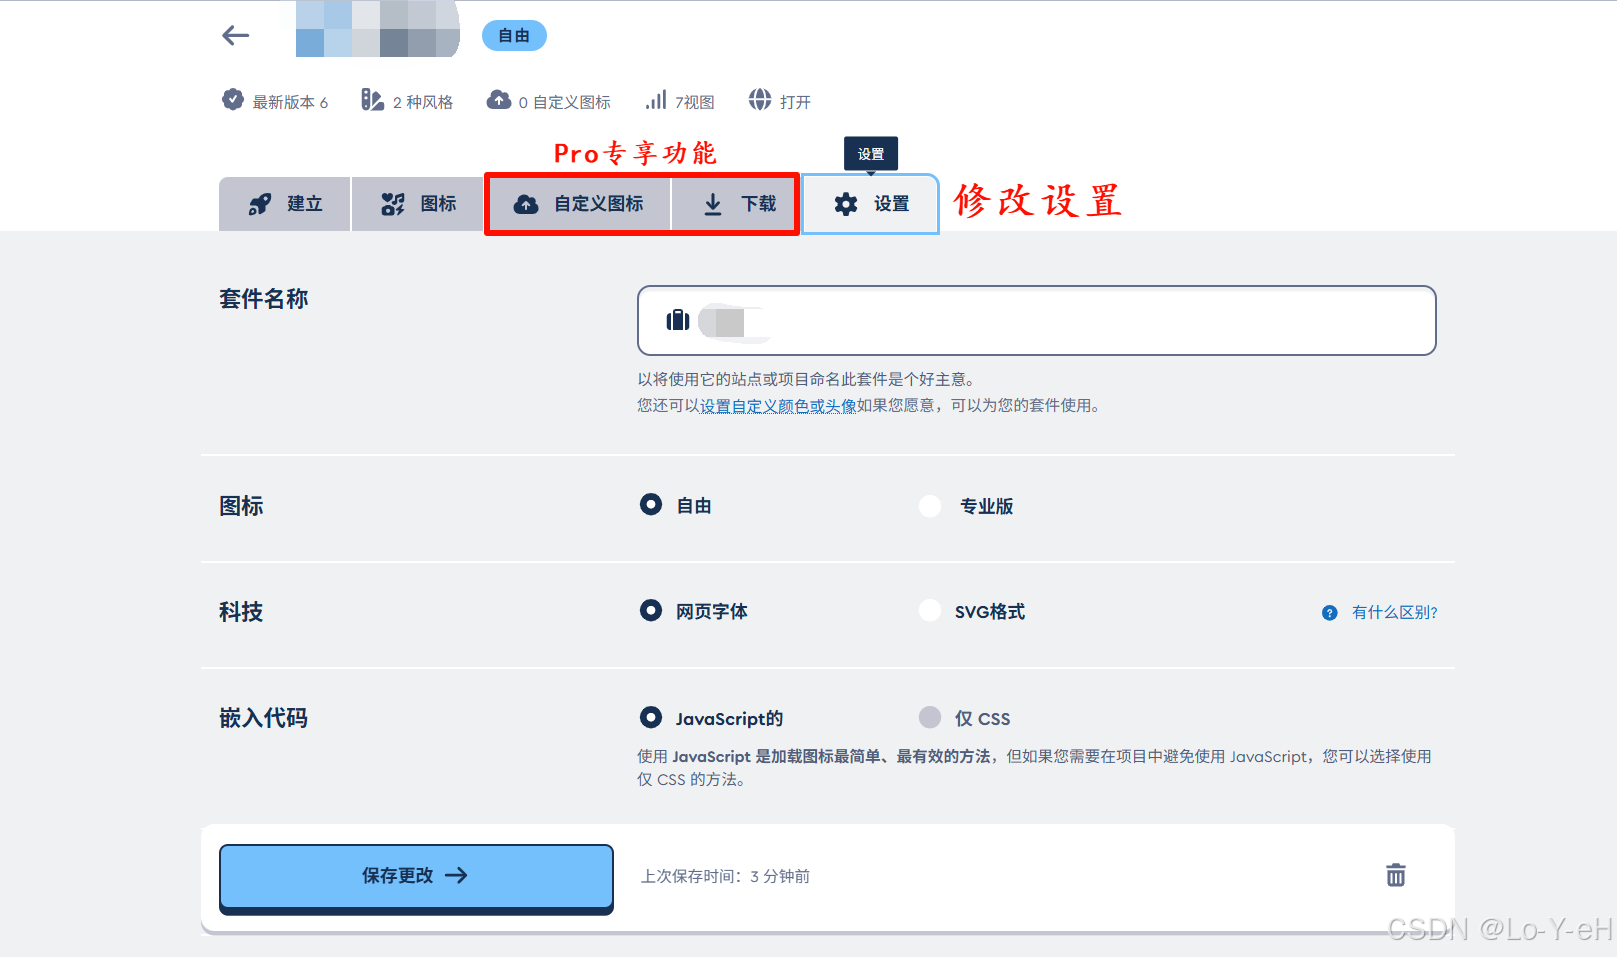Click the 0自定义图标 cloud stat icon
This screenshot has height=957, width=1617.
coord(499,100)
